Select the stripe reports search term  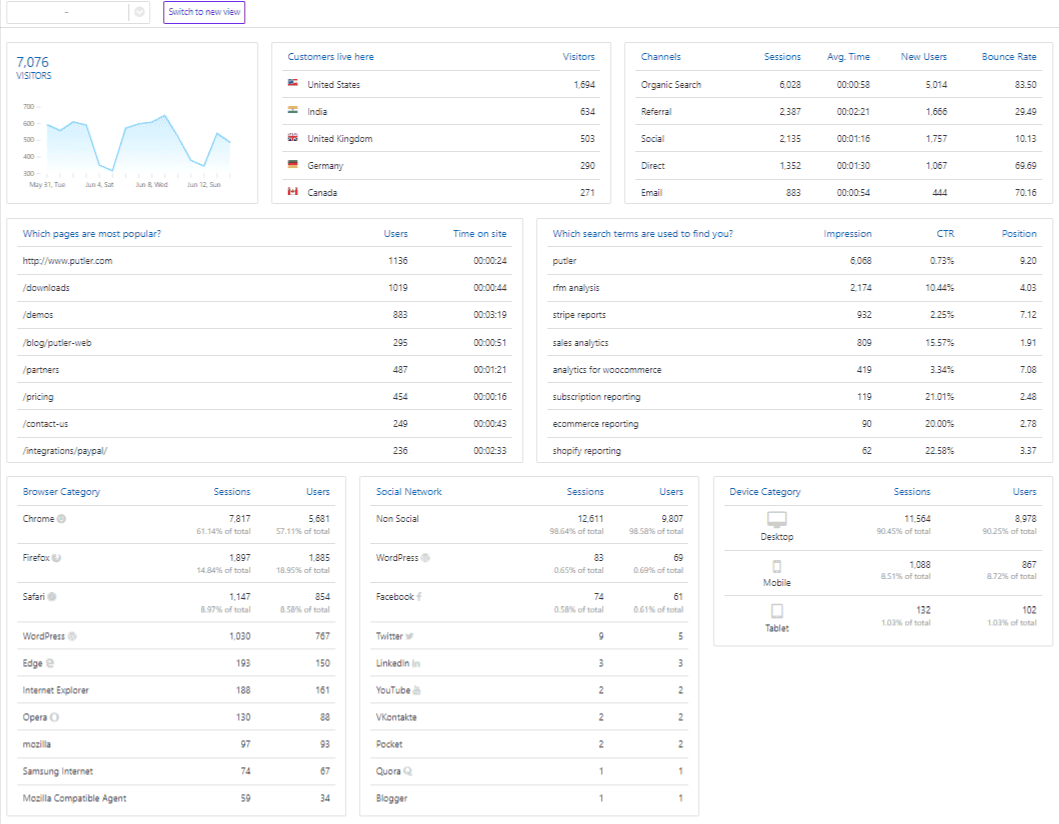794,315
